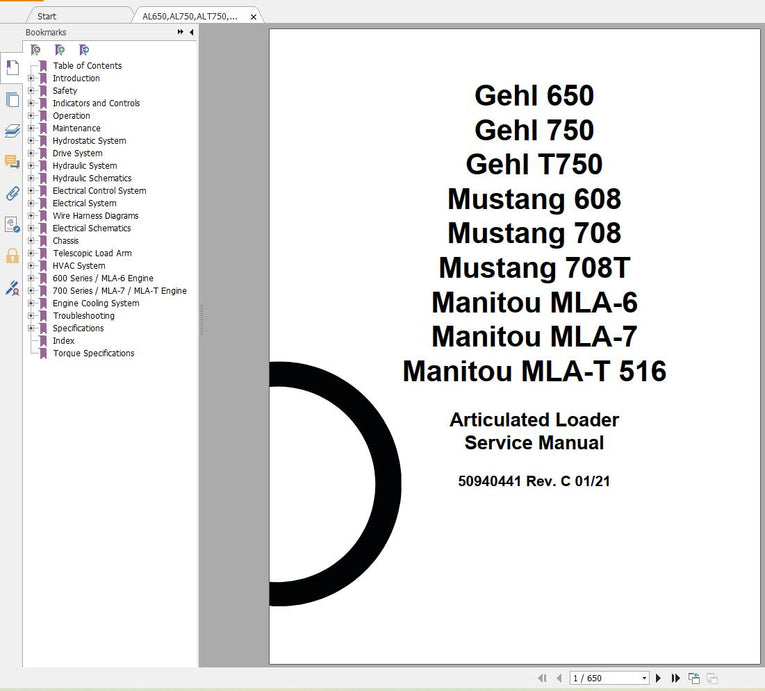
Task: Open the page number dropdown
Action: click(x=644, y=678)
